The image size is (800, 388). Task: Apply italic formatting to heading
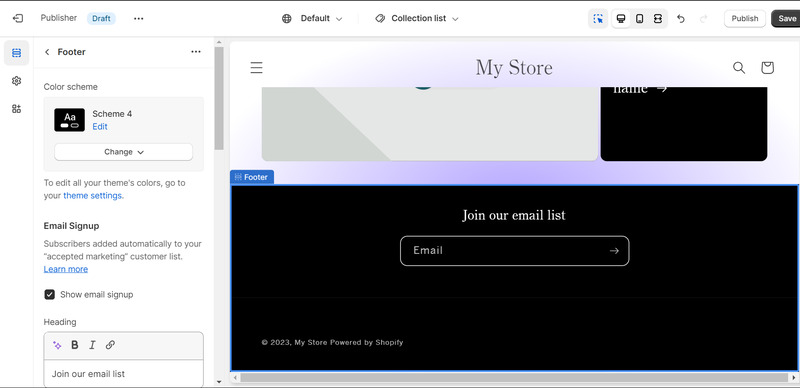(x=92, y=345)
